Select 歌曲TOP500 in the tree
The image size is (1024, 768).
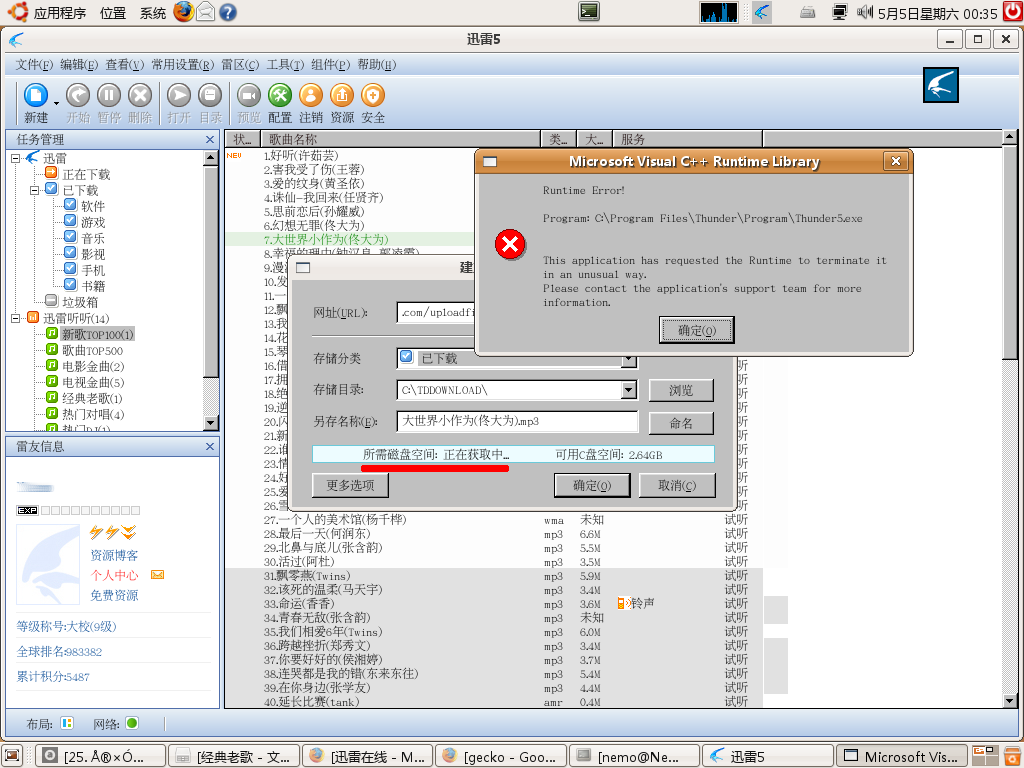[x=92, y=351]
